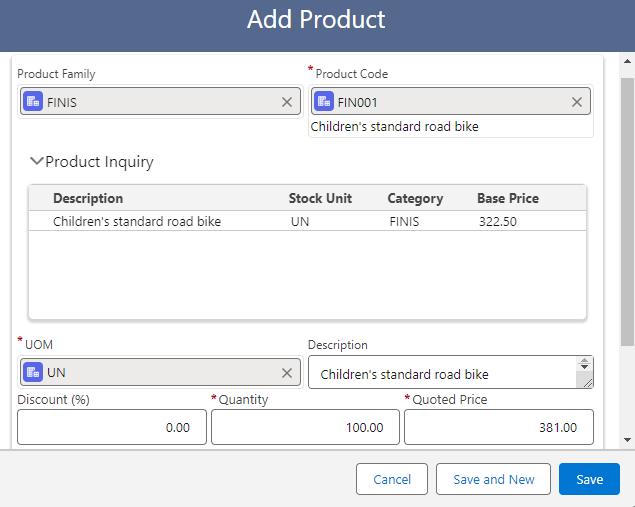
Task: Clear the FINIS Product Family selection
Action: (287, 102)
